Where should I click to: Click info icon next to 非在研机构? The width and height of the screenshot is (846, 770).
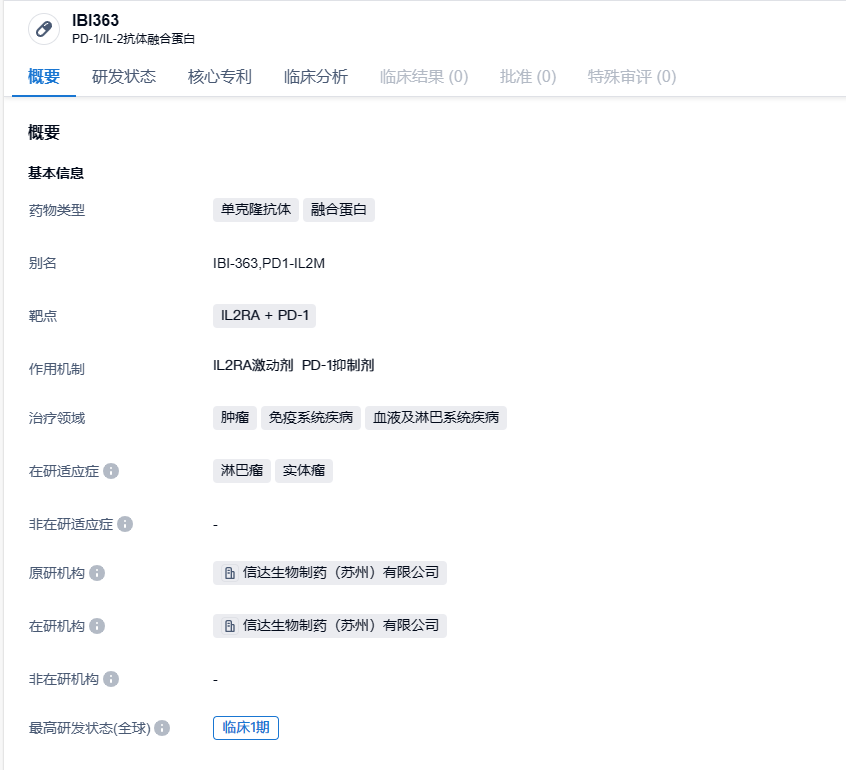pos(111,679)
